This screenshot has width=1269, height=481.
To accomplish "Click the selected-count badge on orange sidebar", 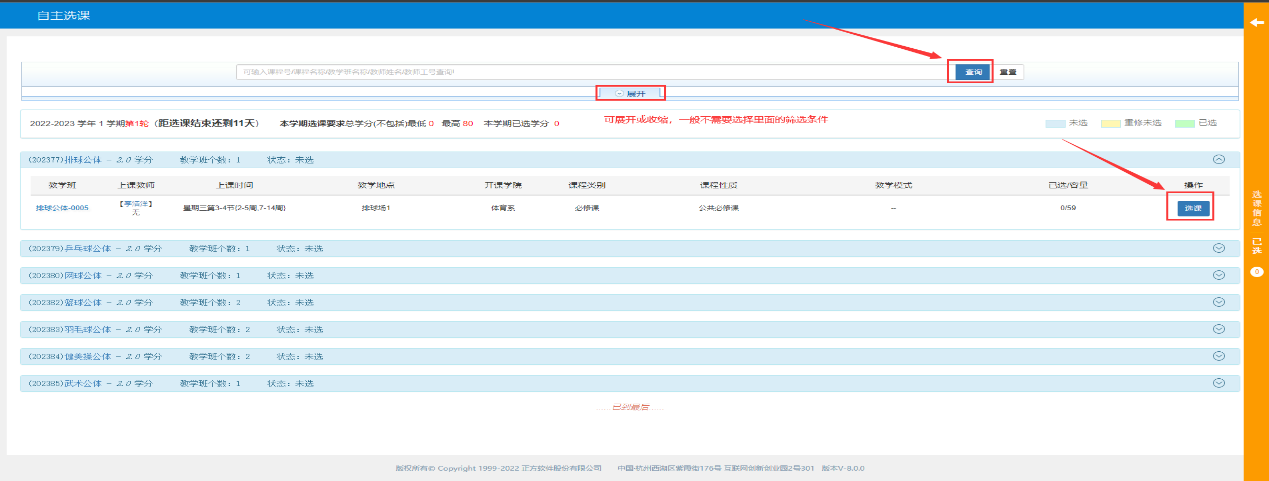I will click(1257, 271).
